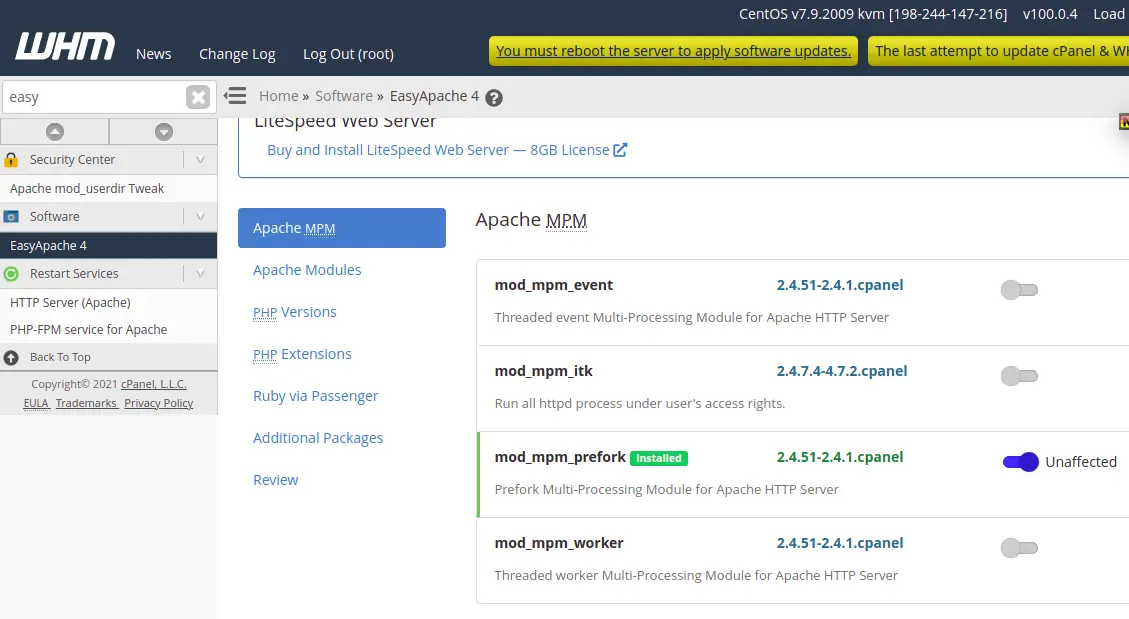Click mod_mpm_itk version 2.4.7.4-4.7.2.cpanel
Viewport: 1129px width, 619px height.
click(842, 371)
